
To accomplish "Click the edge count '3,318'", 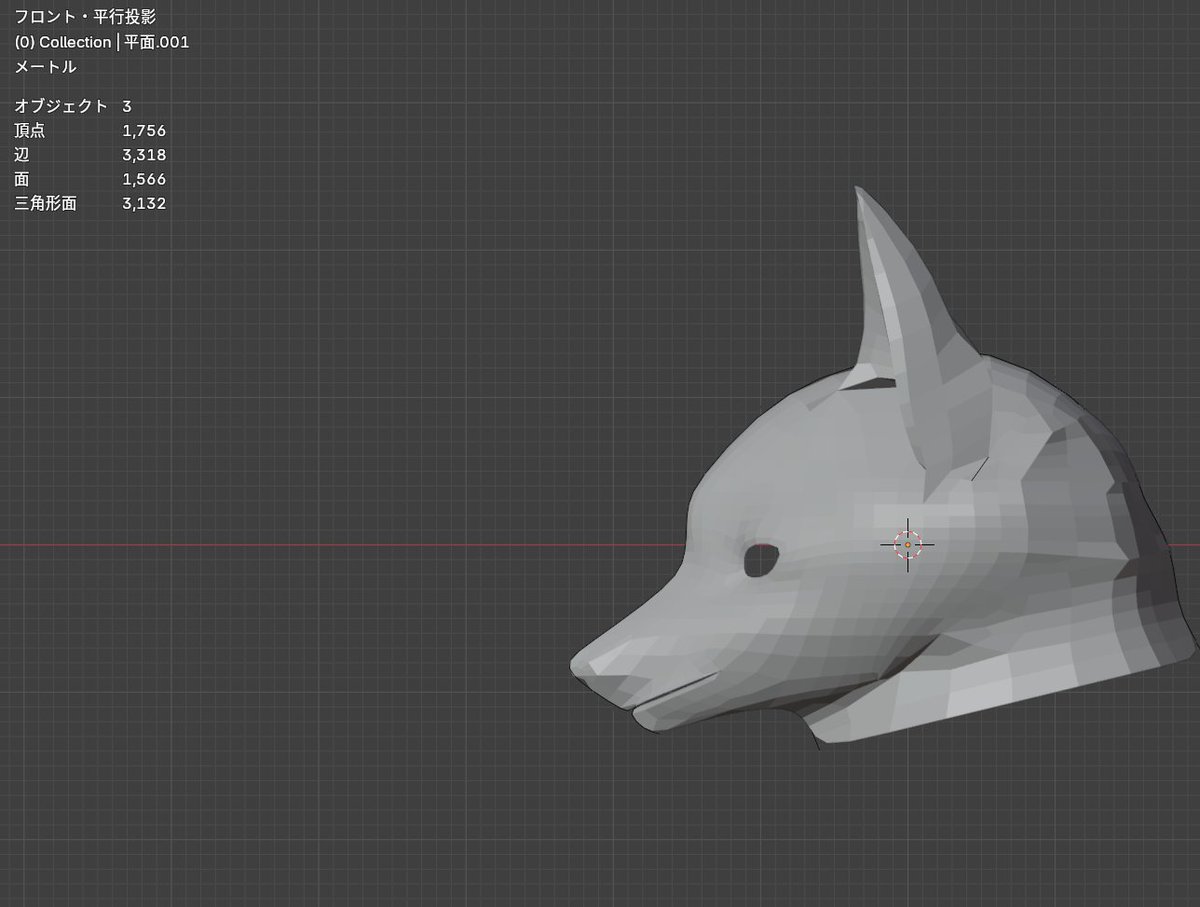I will tap(144, 155).
